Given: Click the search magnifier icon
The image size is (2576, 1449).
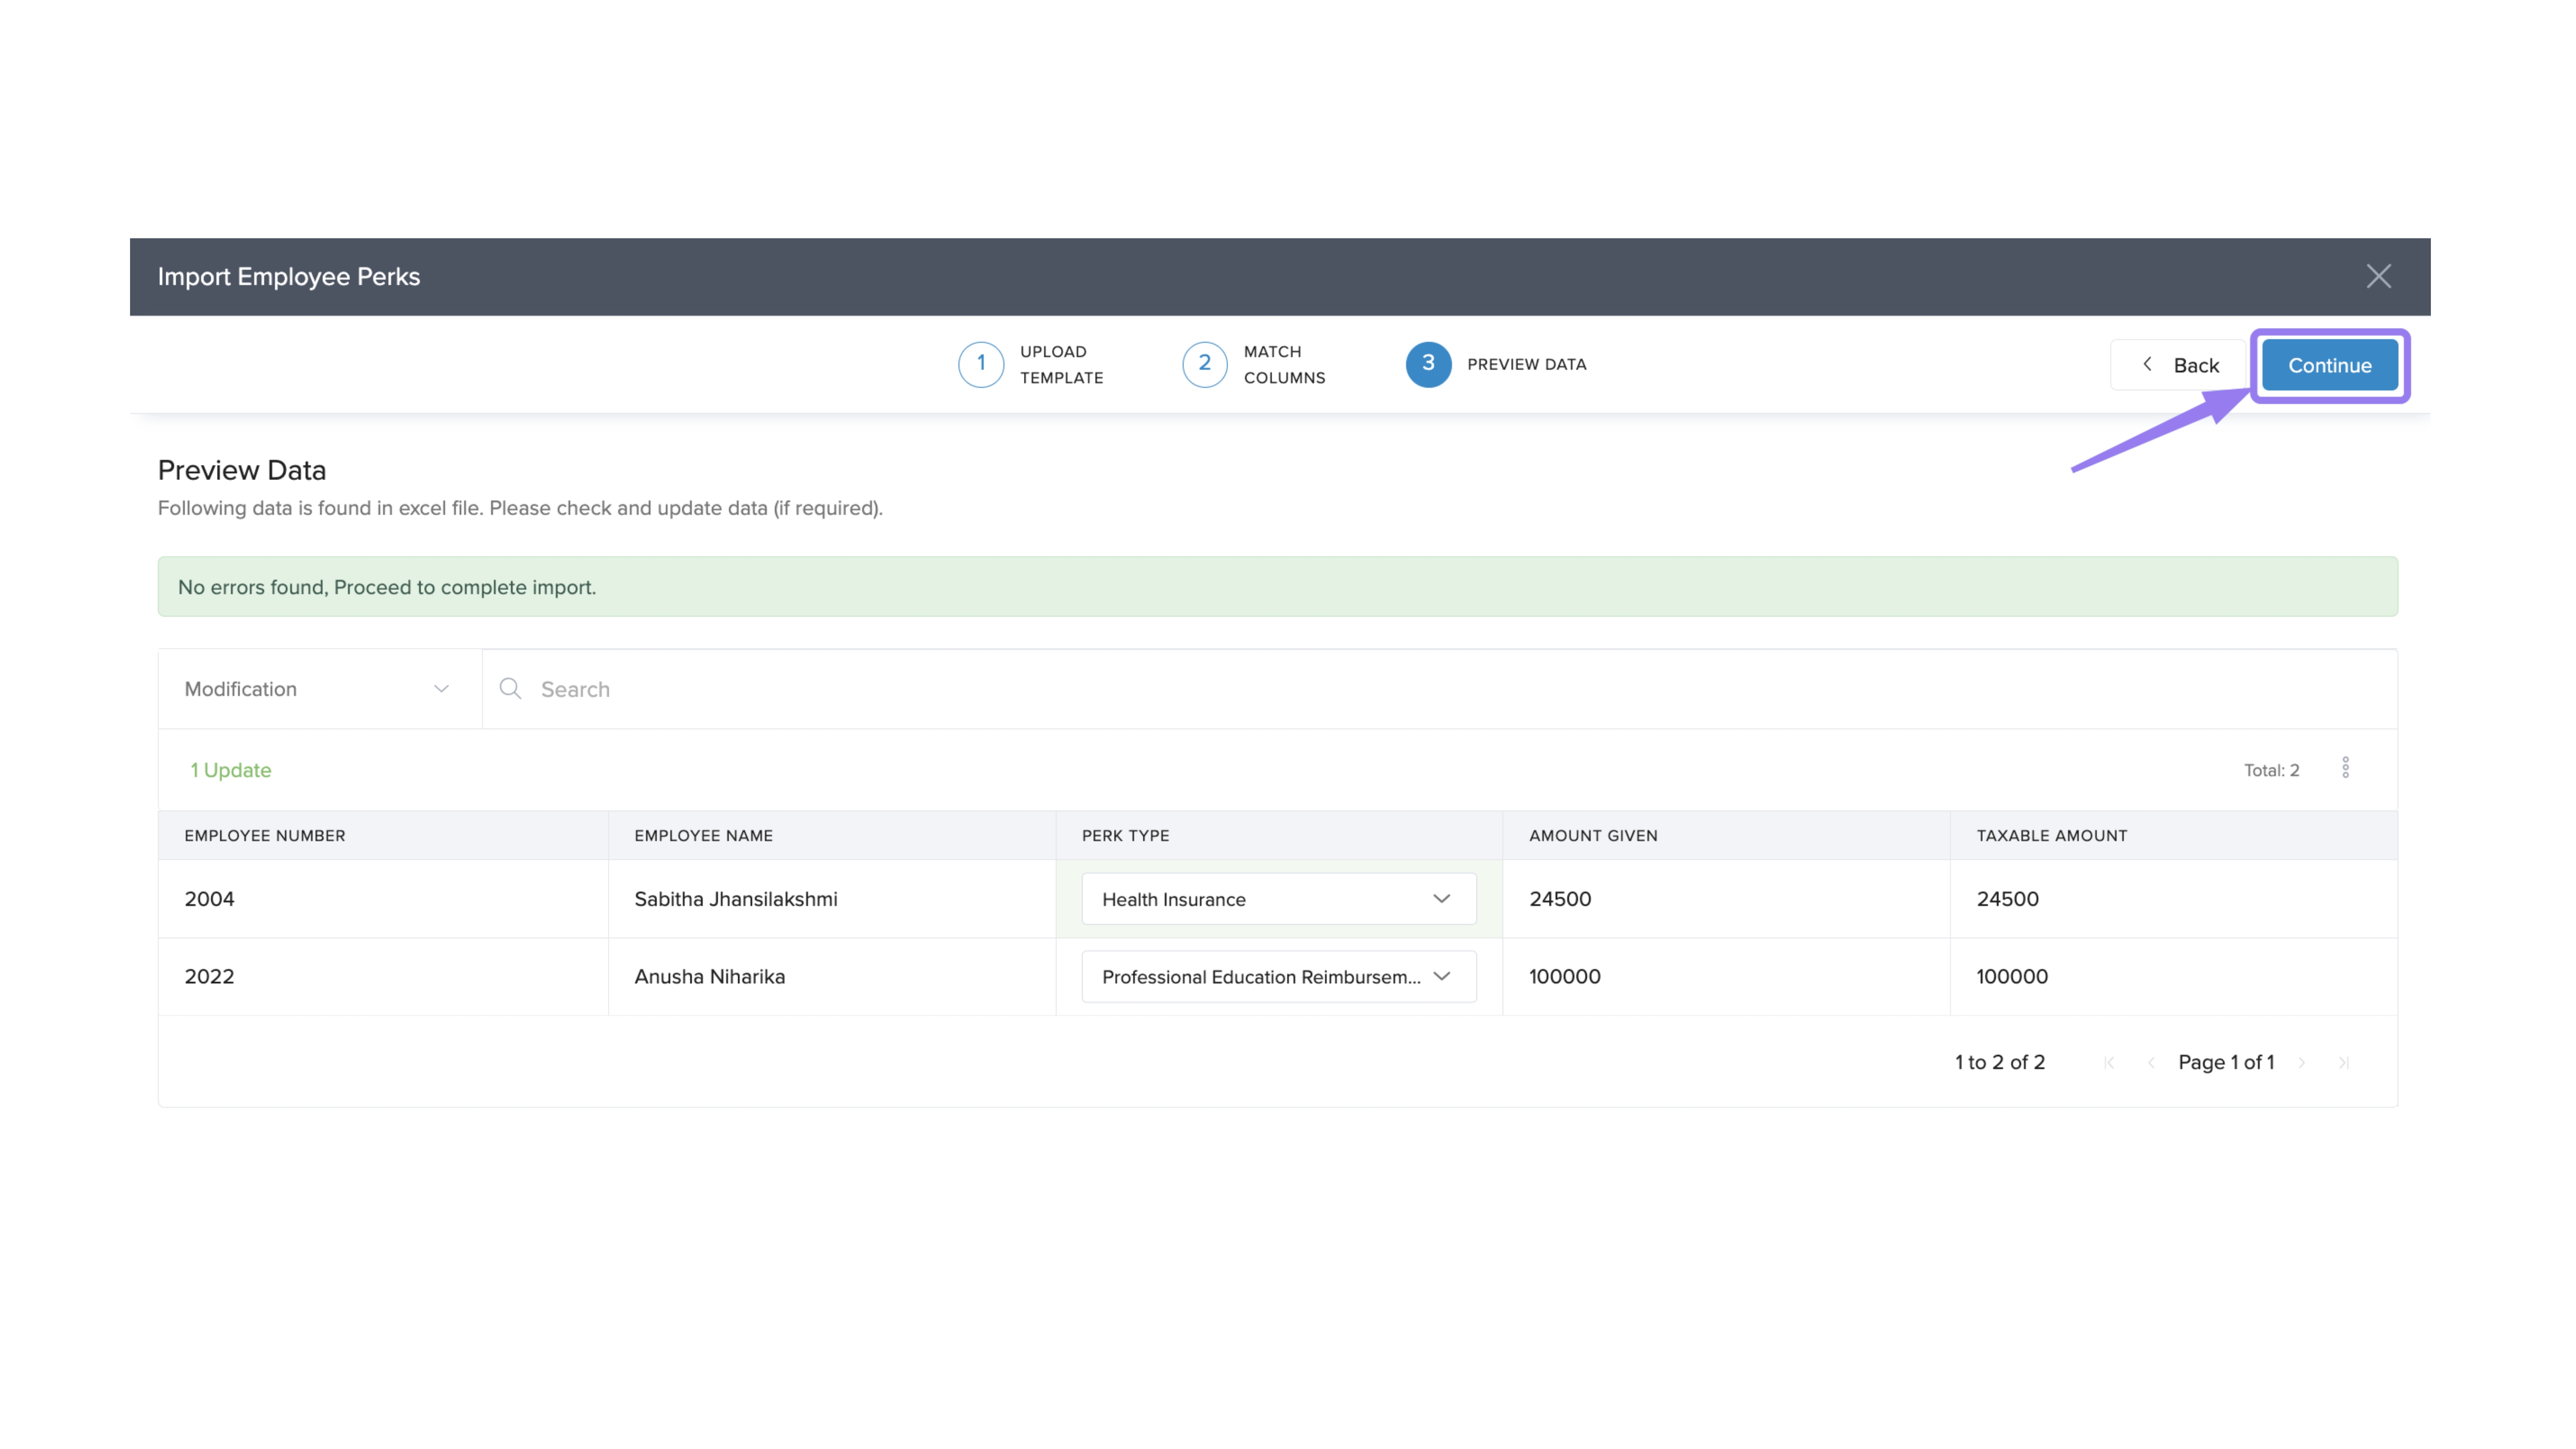Looking at the screenshot, I should (x=510, y=689).
